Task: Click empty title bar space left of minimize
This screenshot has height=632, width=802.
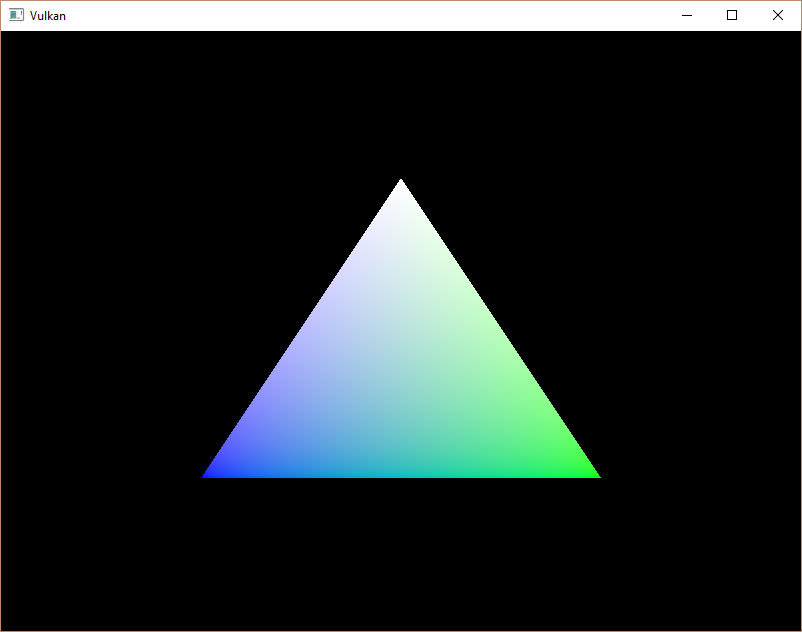Action: coord(400,15)
